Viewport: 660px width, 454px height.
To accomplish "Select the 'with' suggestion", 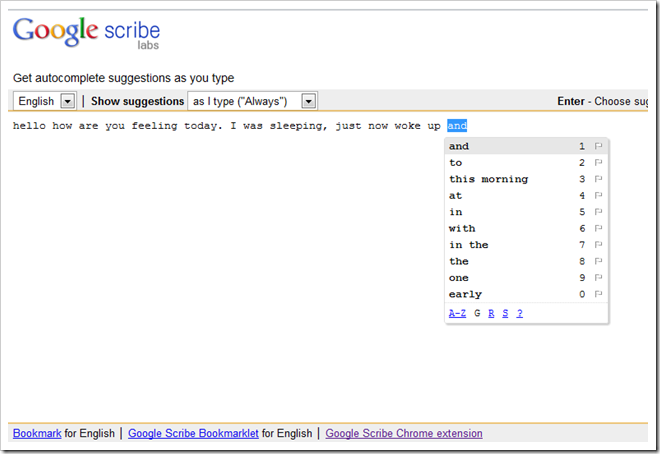I will coord(526,228).
